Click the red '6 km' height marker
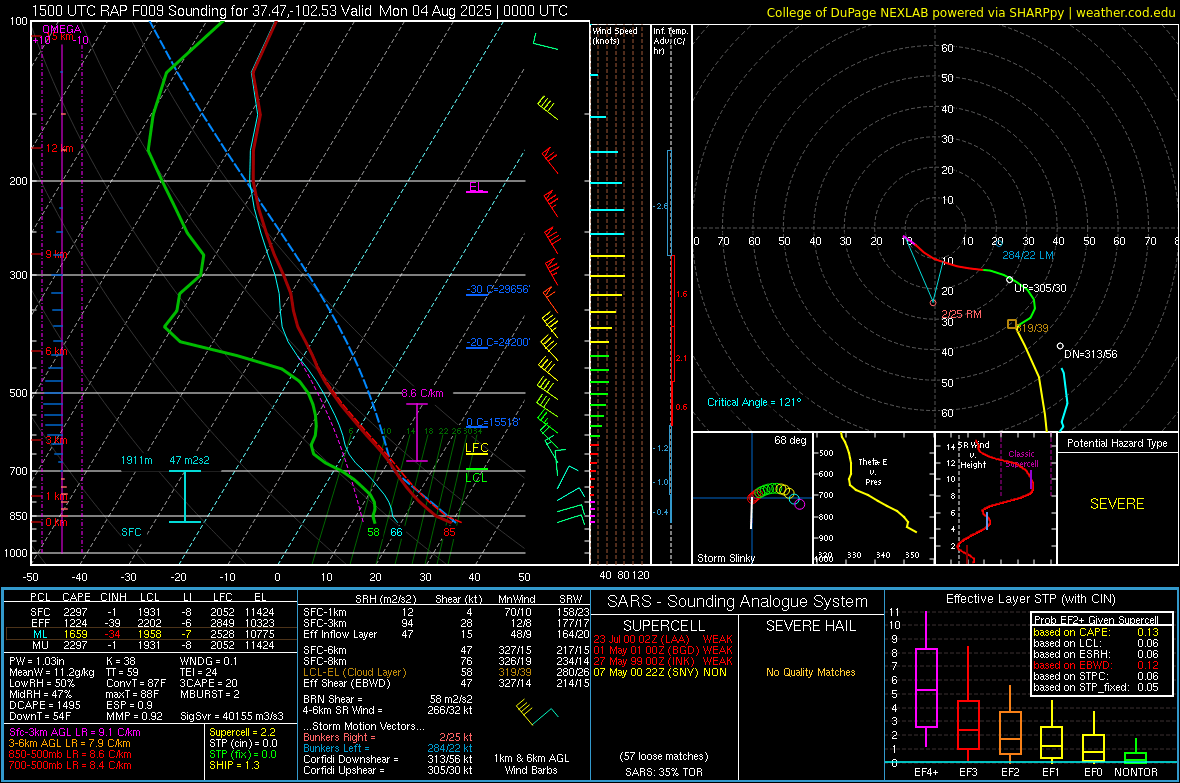 tap(56, 352)
